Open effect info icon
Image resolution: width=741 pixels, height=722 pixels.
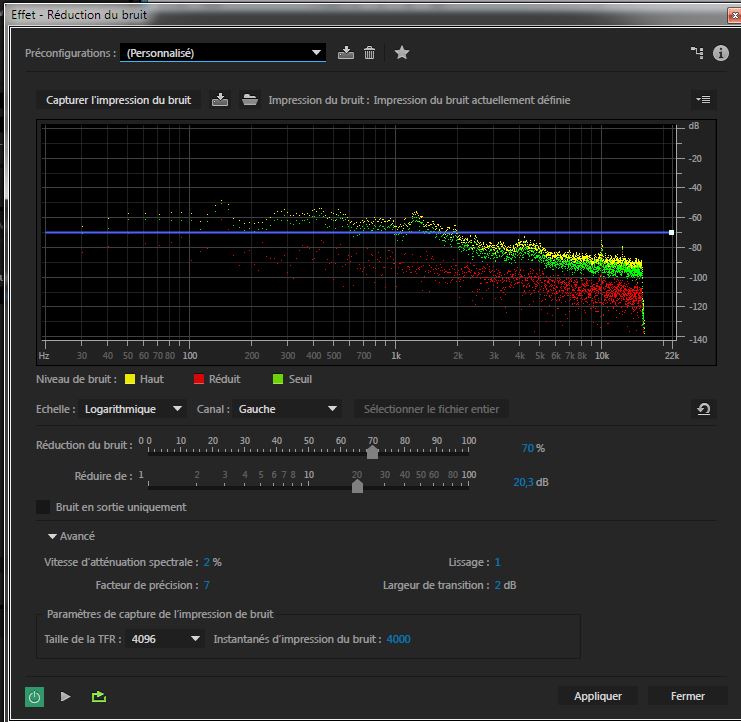tap(720, 53)
